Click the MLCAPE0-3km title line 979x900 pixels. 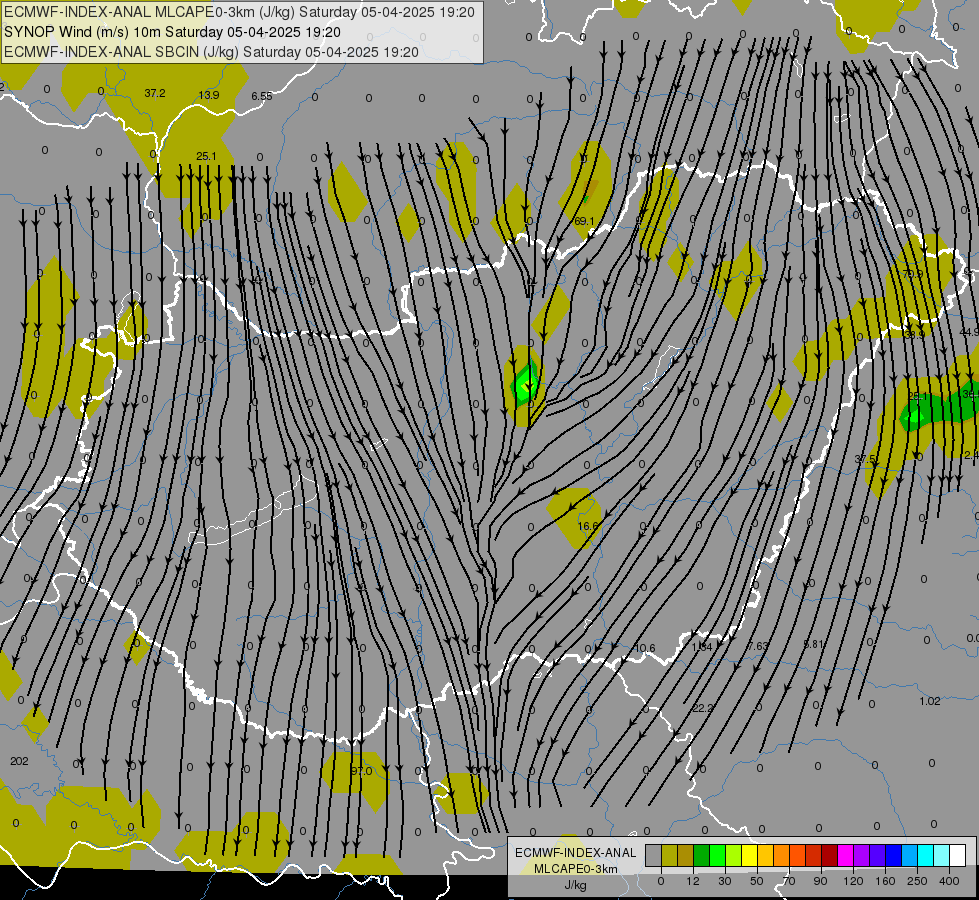[x=239, y=12]
